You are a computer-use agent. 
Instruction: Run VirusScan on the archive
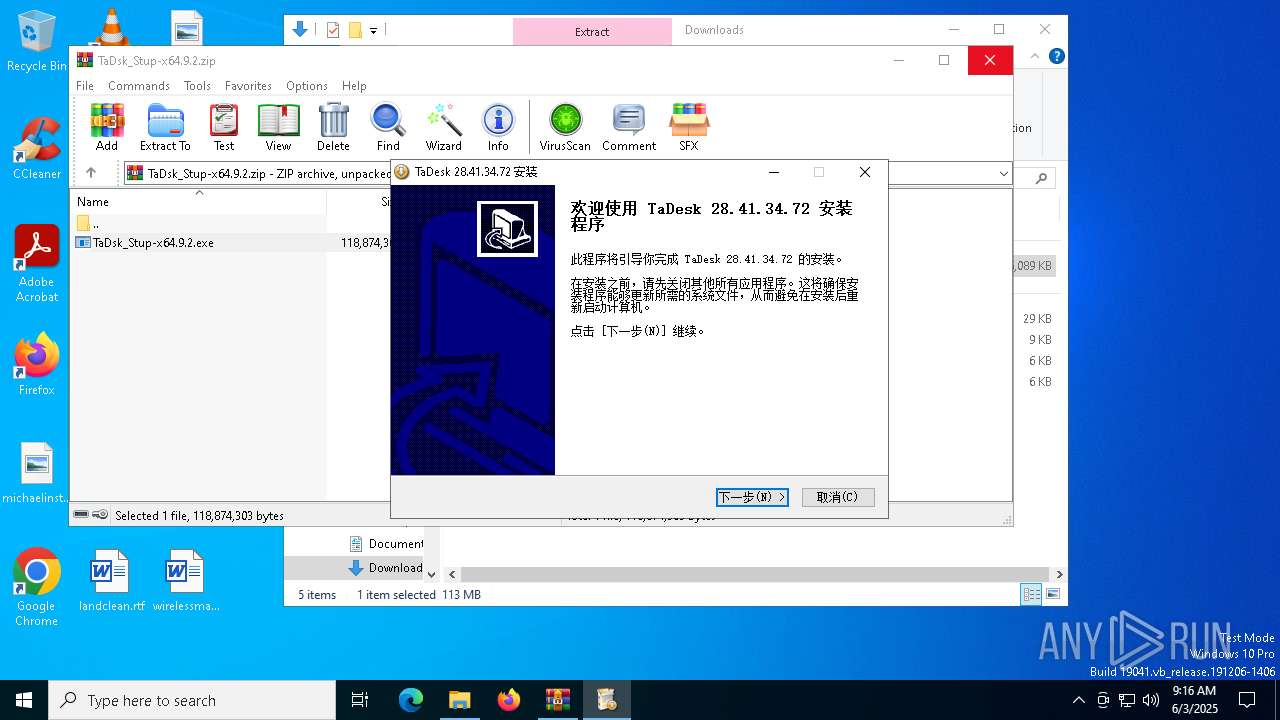[x=565, y=127]
